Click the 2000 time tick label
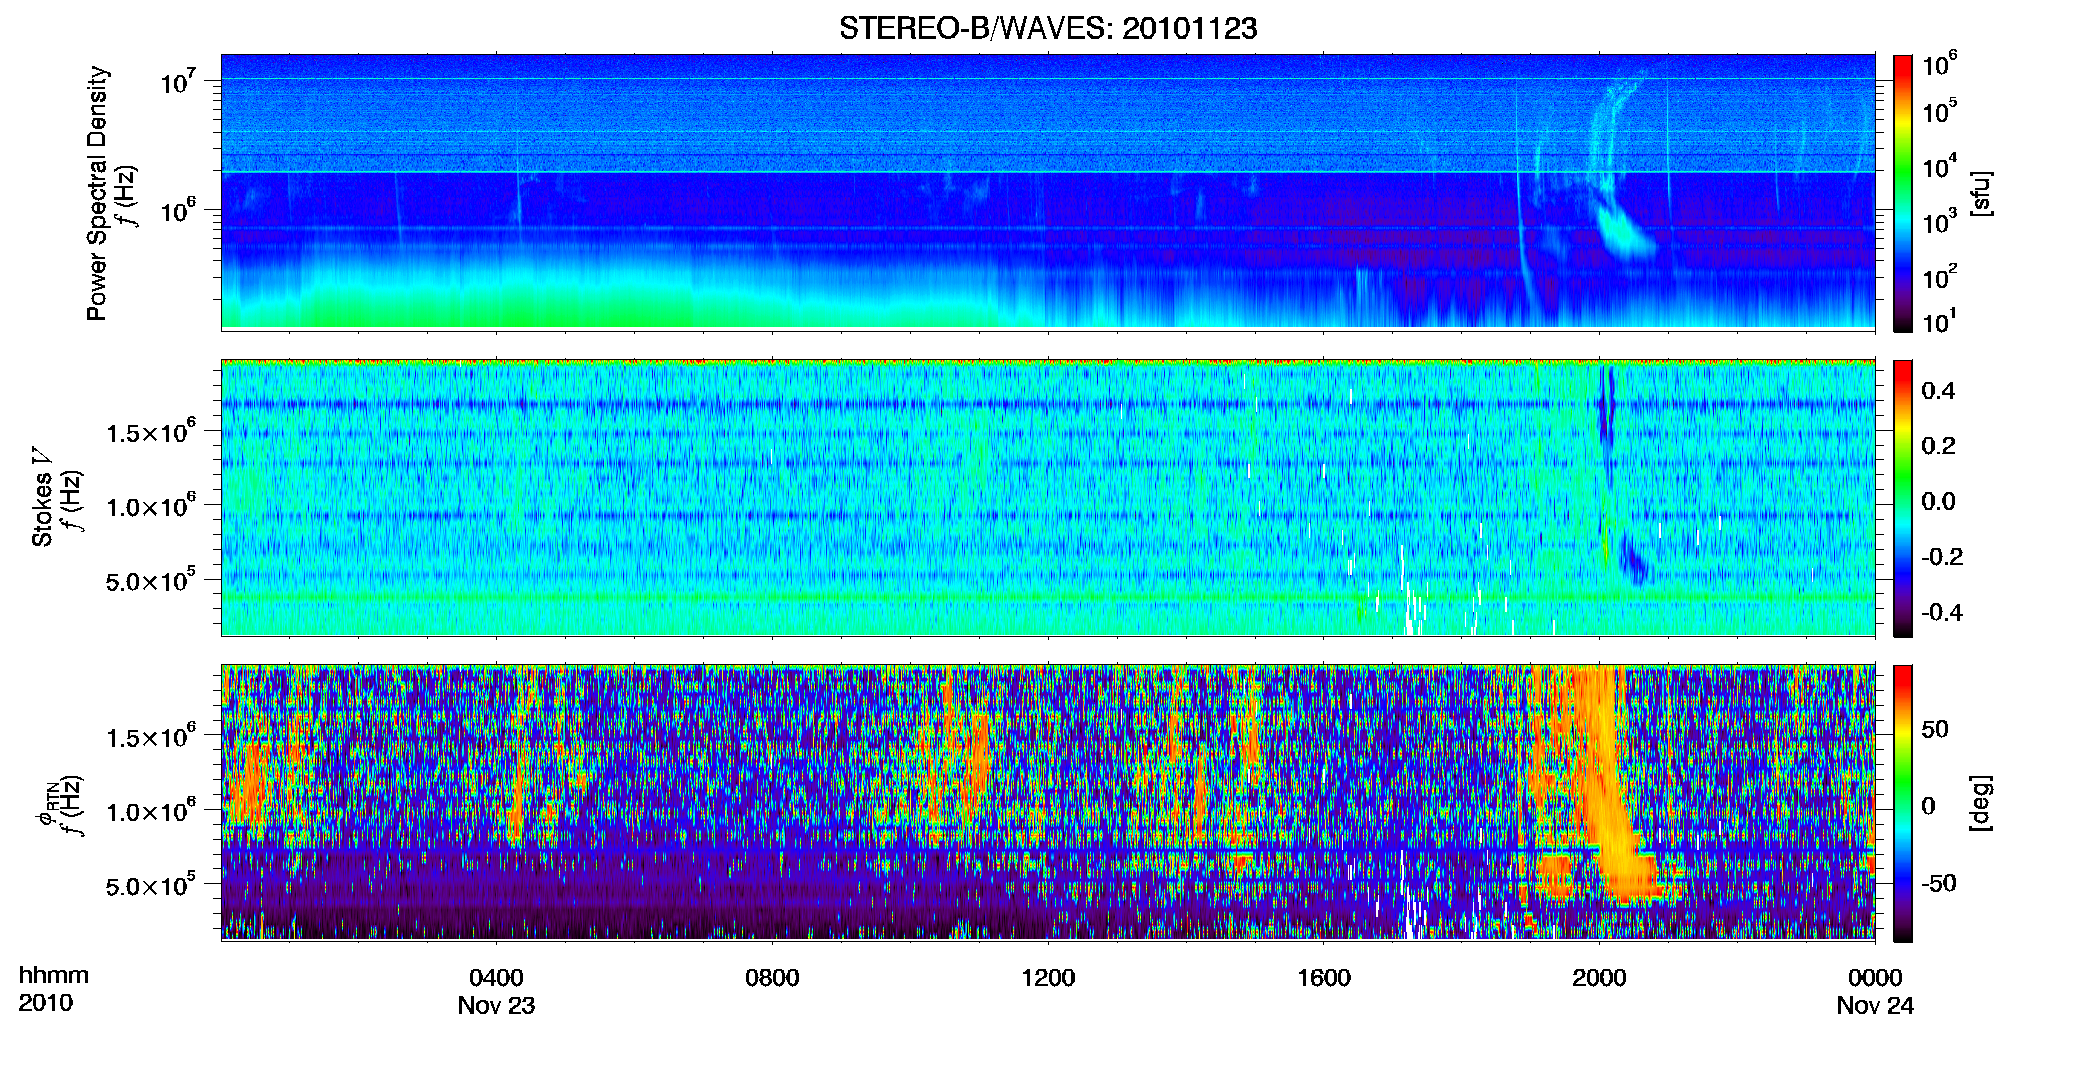 click(x=1599, y=978)
